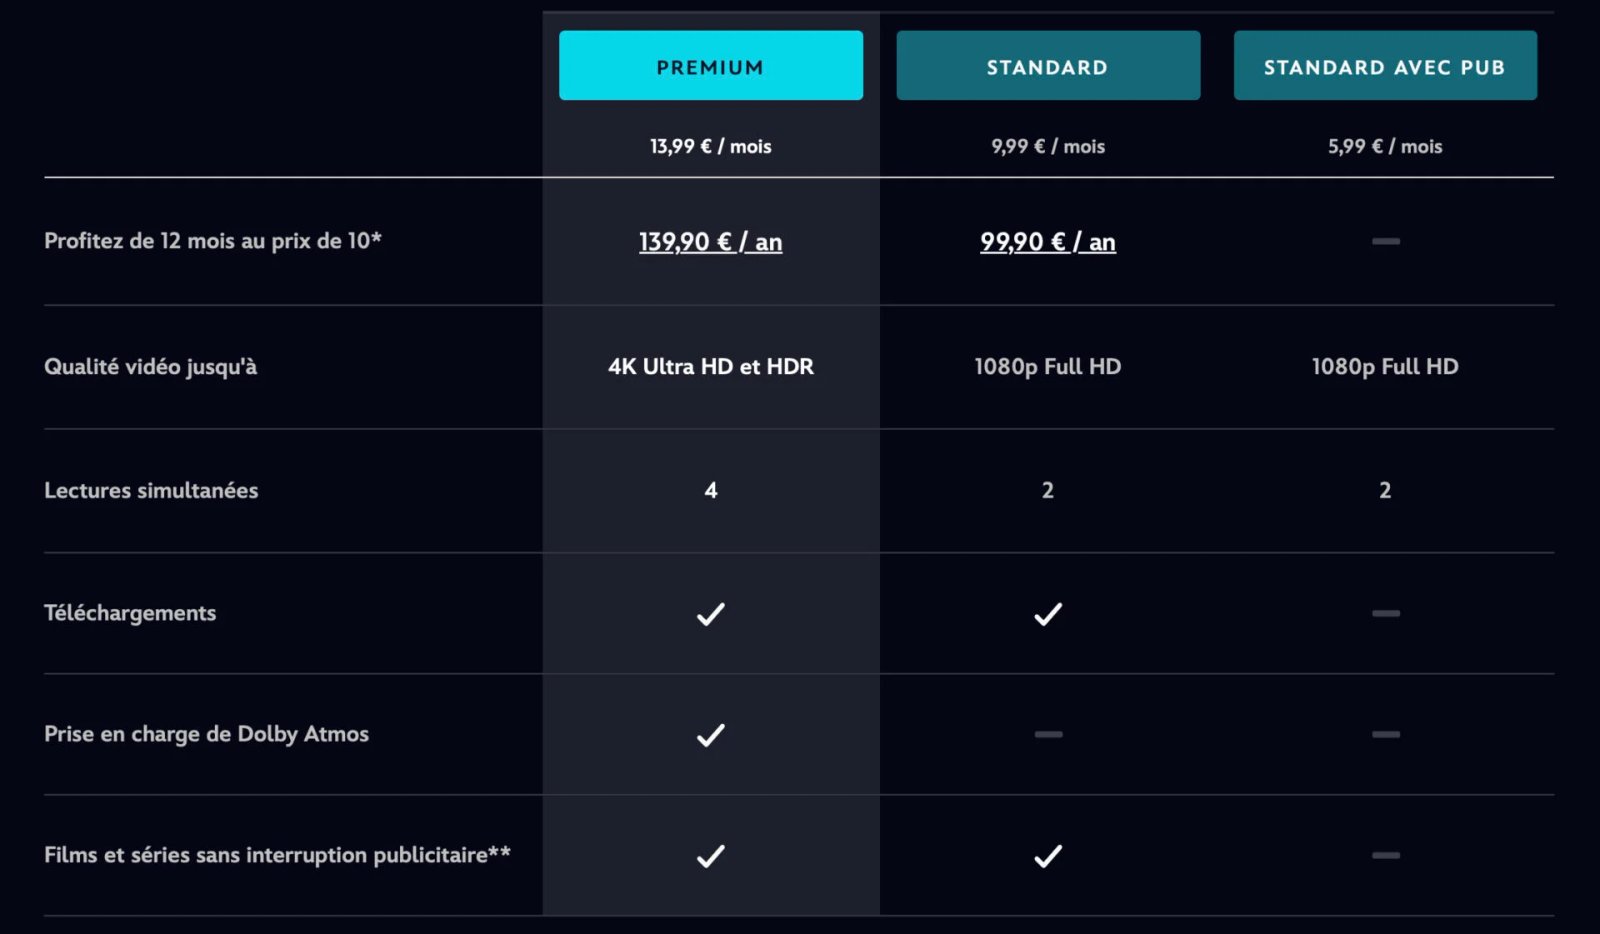1600x934 pixels.
Task: Click Standard avec pub's Dolby Atmos dash
Action: pos(1385,734)
